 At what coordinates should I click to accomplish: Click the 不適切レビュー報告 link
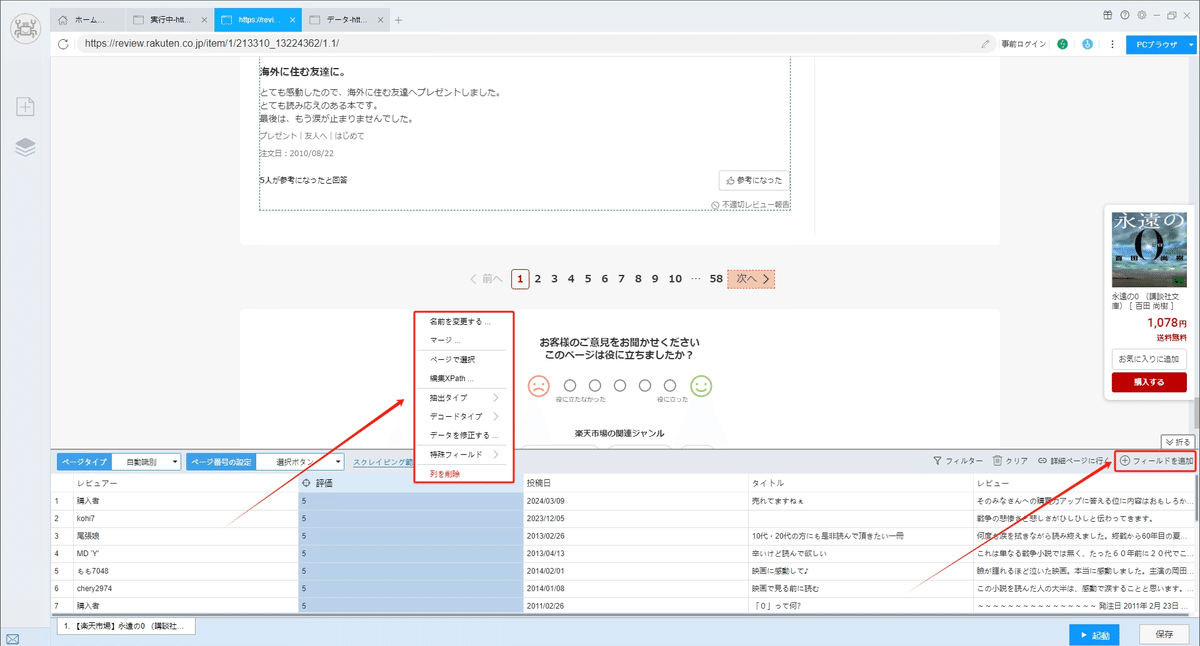click(x=750, y=204)
